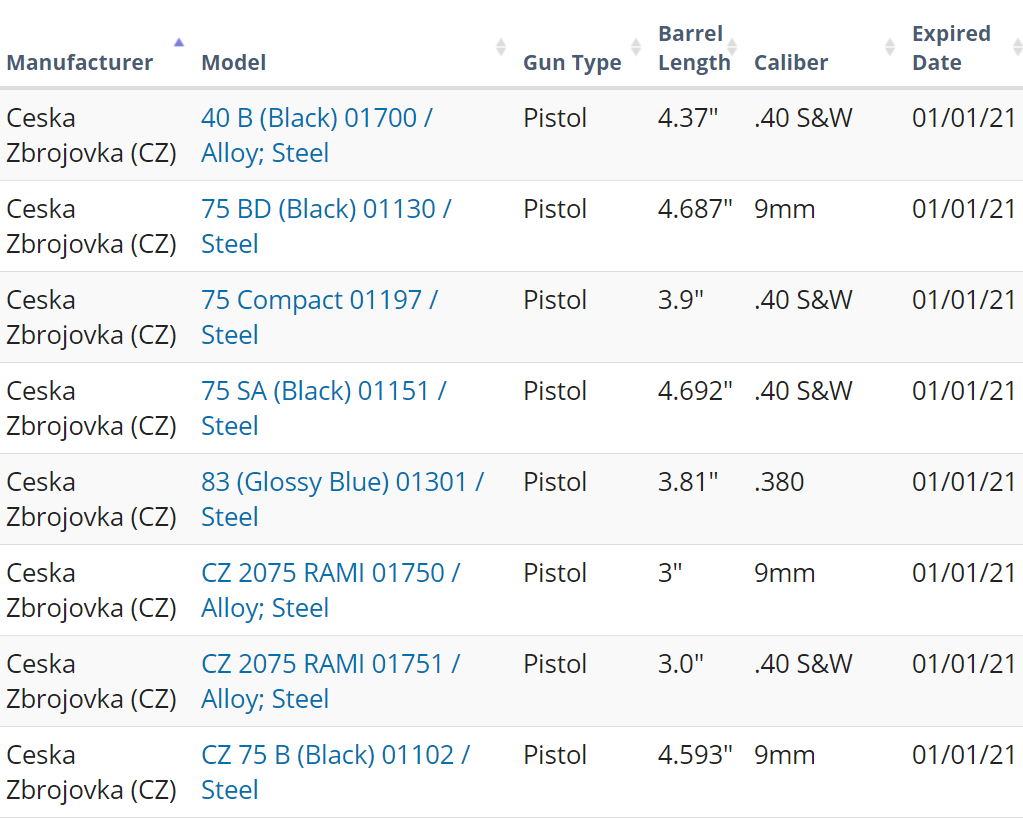Screen dimensions: 1023x818
Task: Open 75 Compact 01197 model link
Action: (319, 317)
